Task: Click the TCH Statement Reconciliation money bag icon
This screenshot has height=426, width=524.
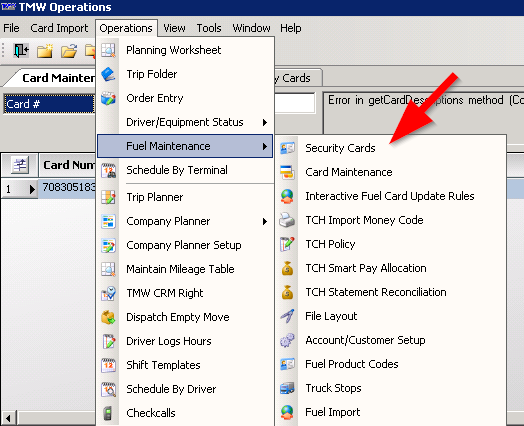Action: (287, 292)
